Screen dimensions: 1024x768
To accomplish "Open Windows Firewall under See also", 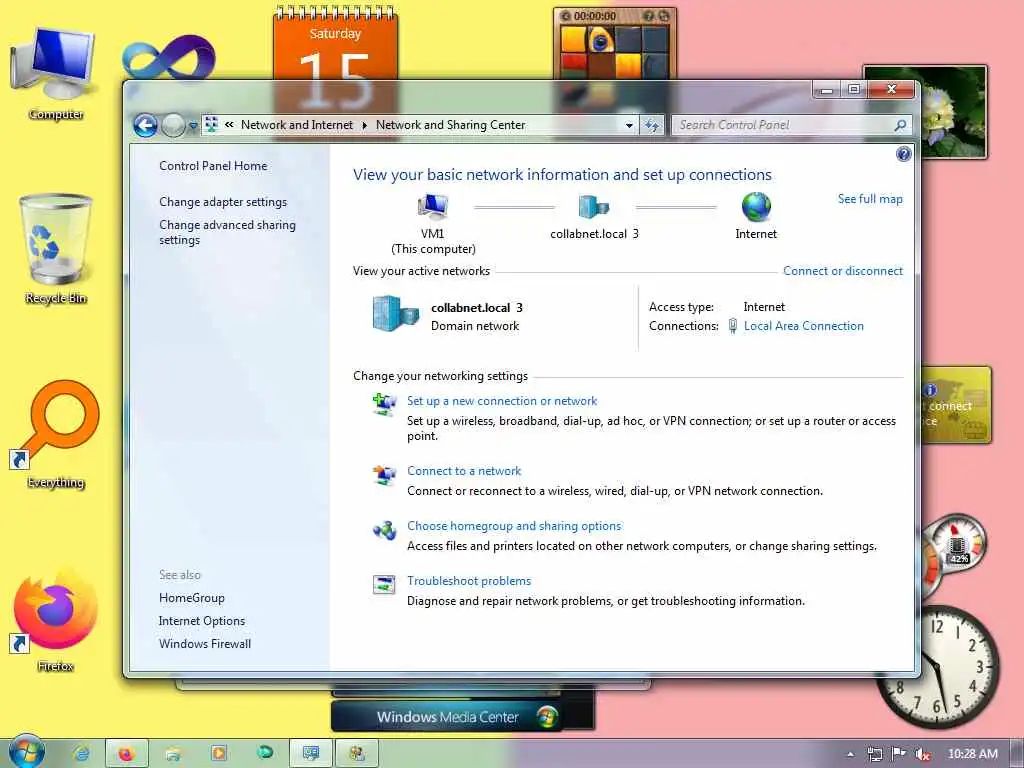I will click(x=204, y=643).
